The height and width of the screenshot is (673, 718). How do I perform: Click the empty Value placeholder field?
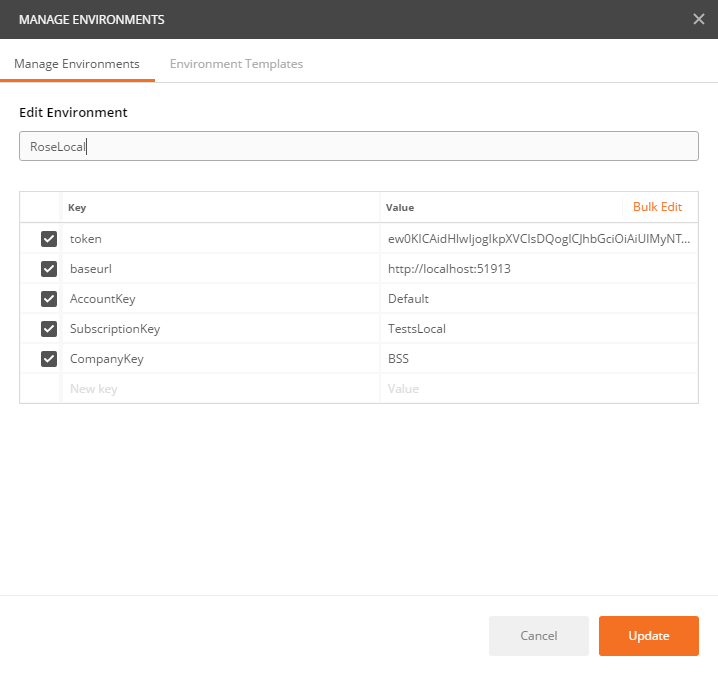539,389
